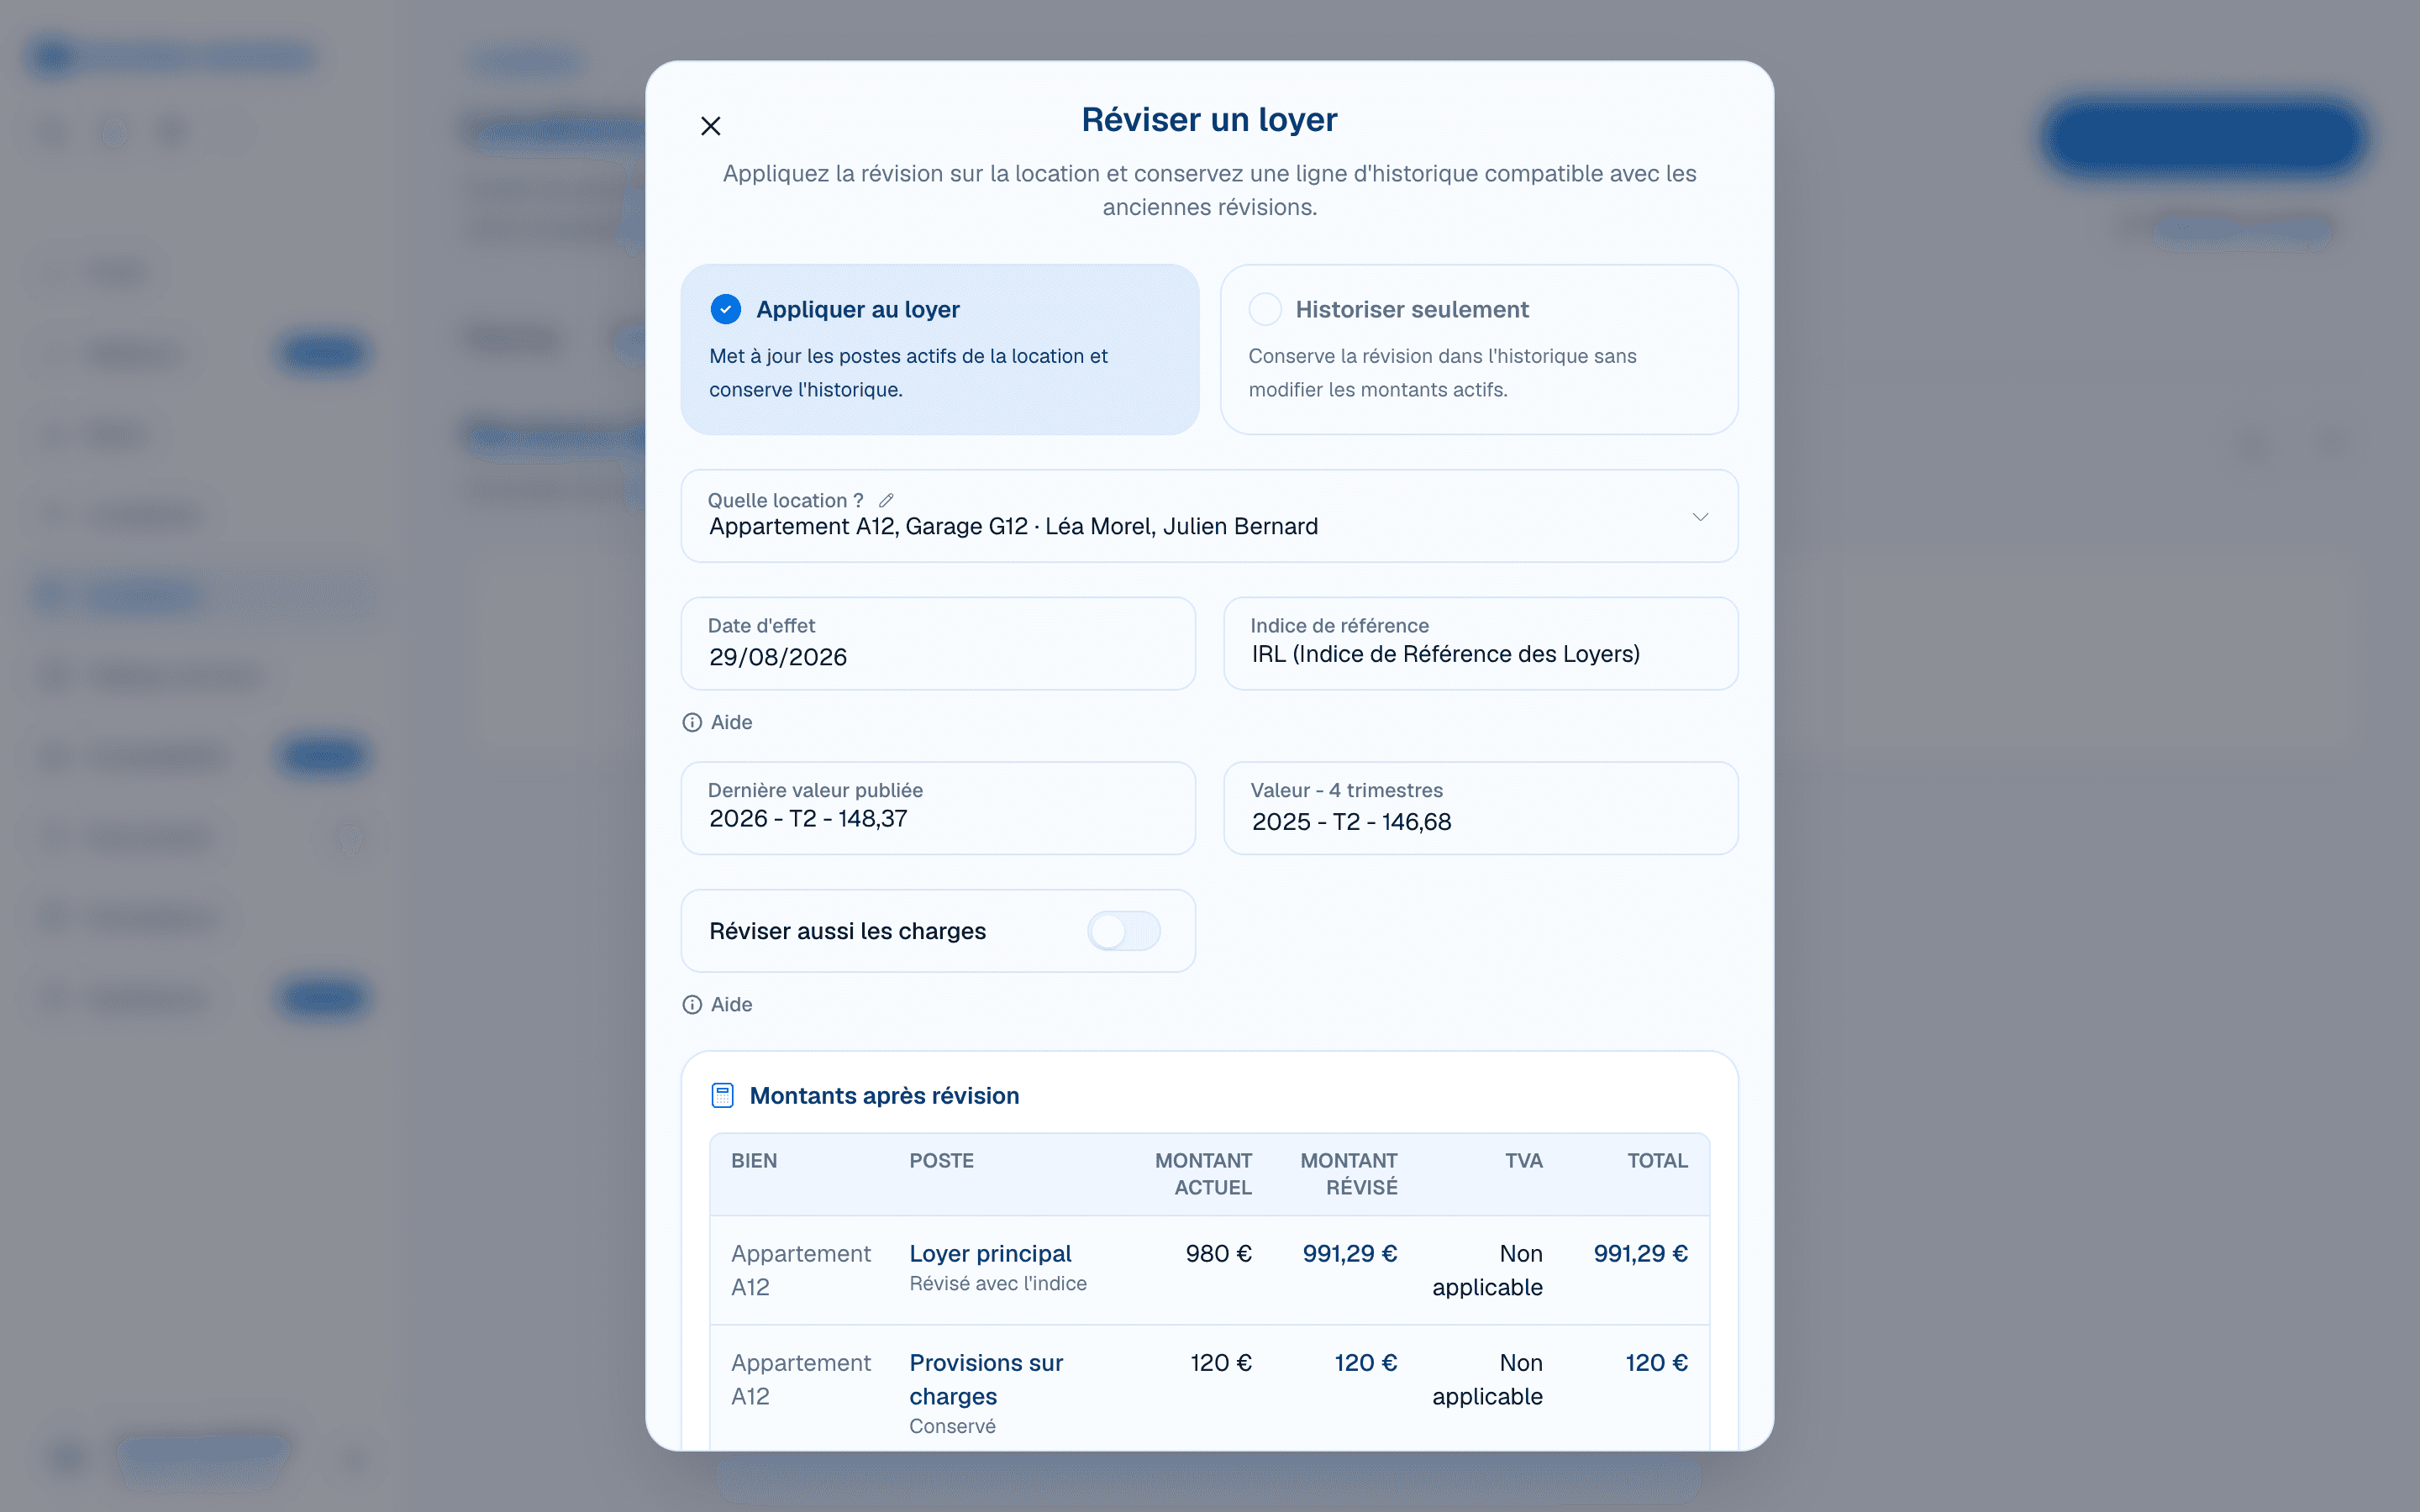Click the Réviser un loyer title
This screenshot has height=1512, width=2420.
click(x=1210, y=120)
